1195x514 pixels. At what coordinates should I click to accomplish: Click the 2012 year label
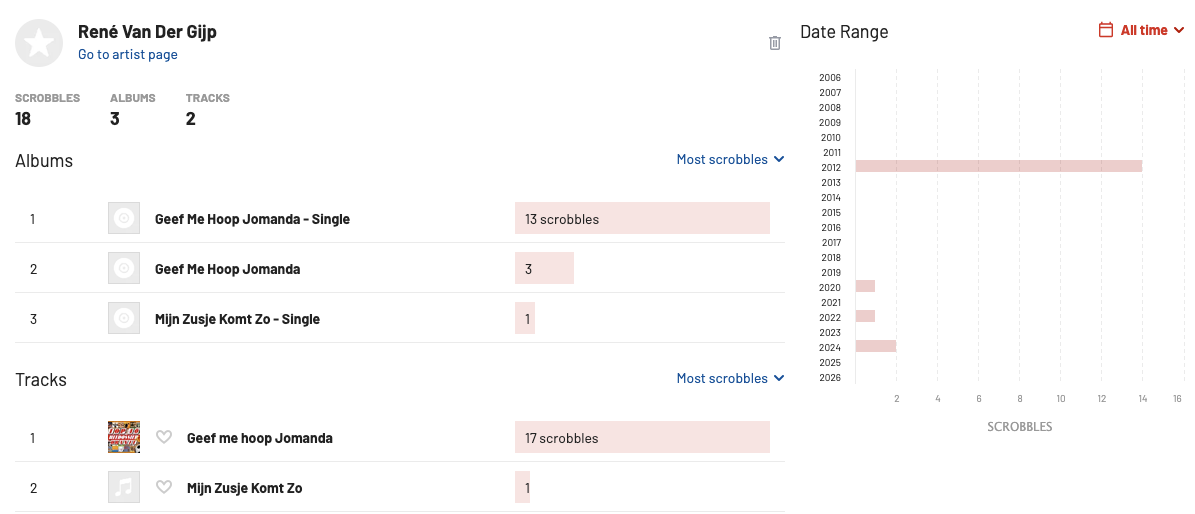click(x=831, y=168)
